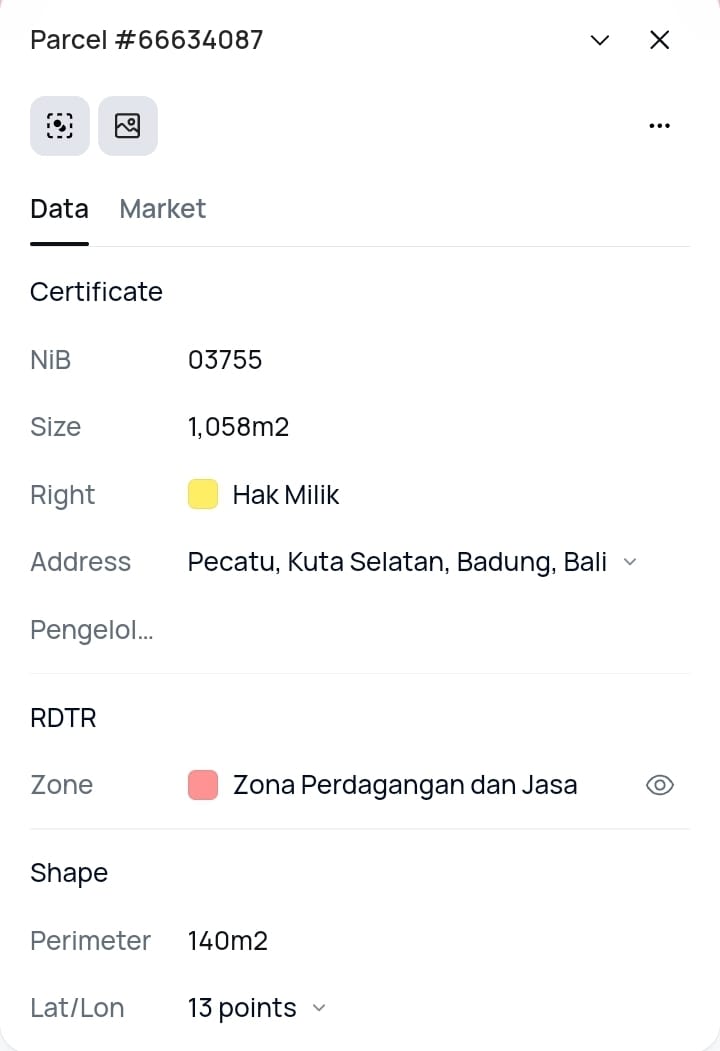Viewport: 720px width, 1051px height.
Task: Click the 1,058m2 size value
Action: (x=238, y=427)
